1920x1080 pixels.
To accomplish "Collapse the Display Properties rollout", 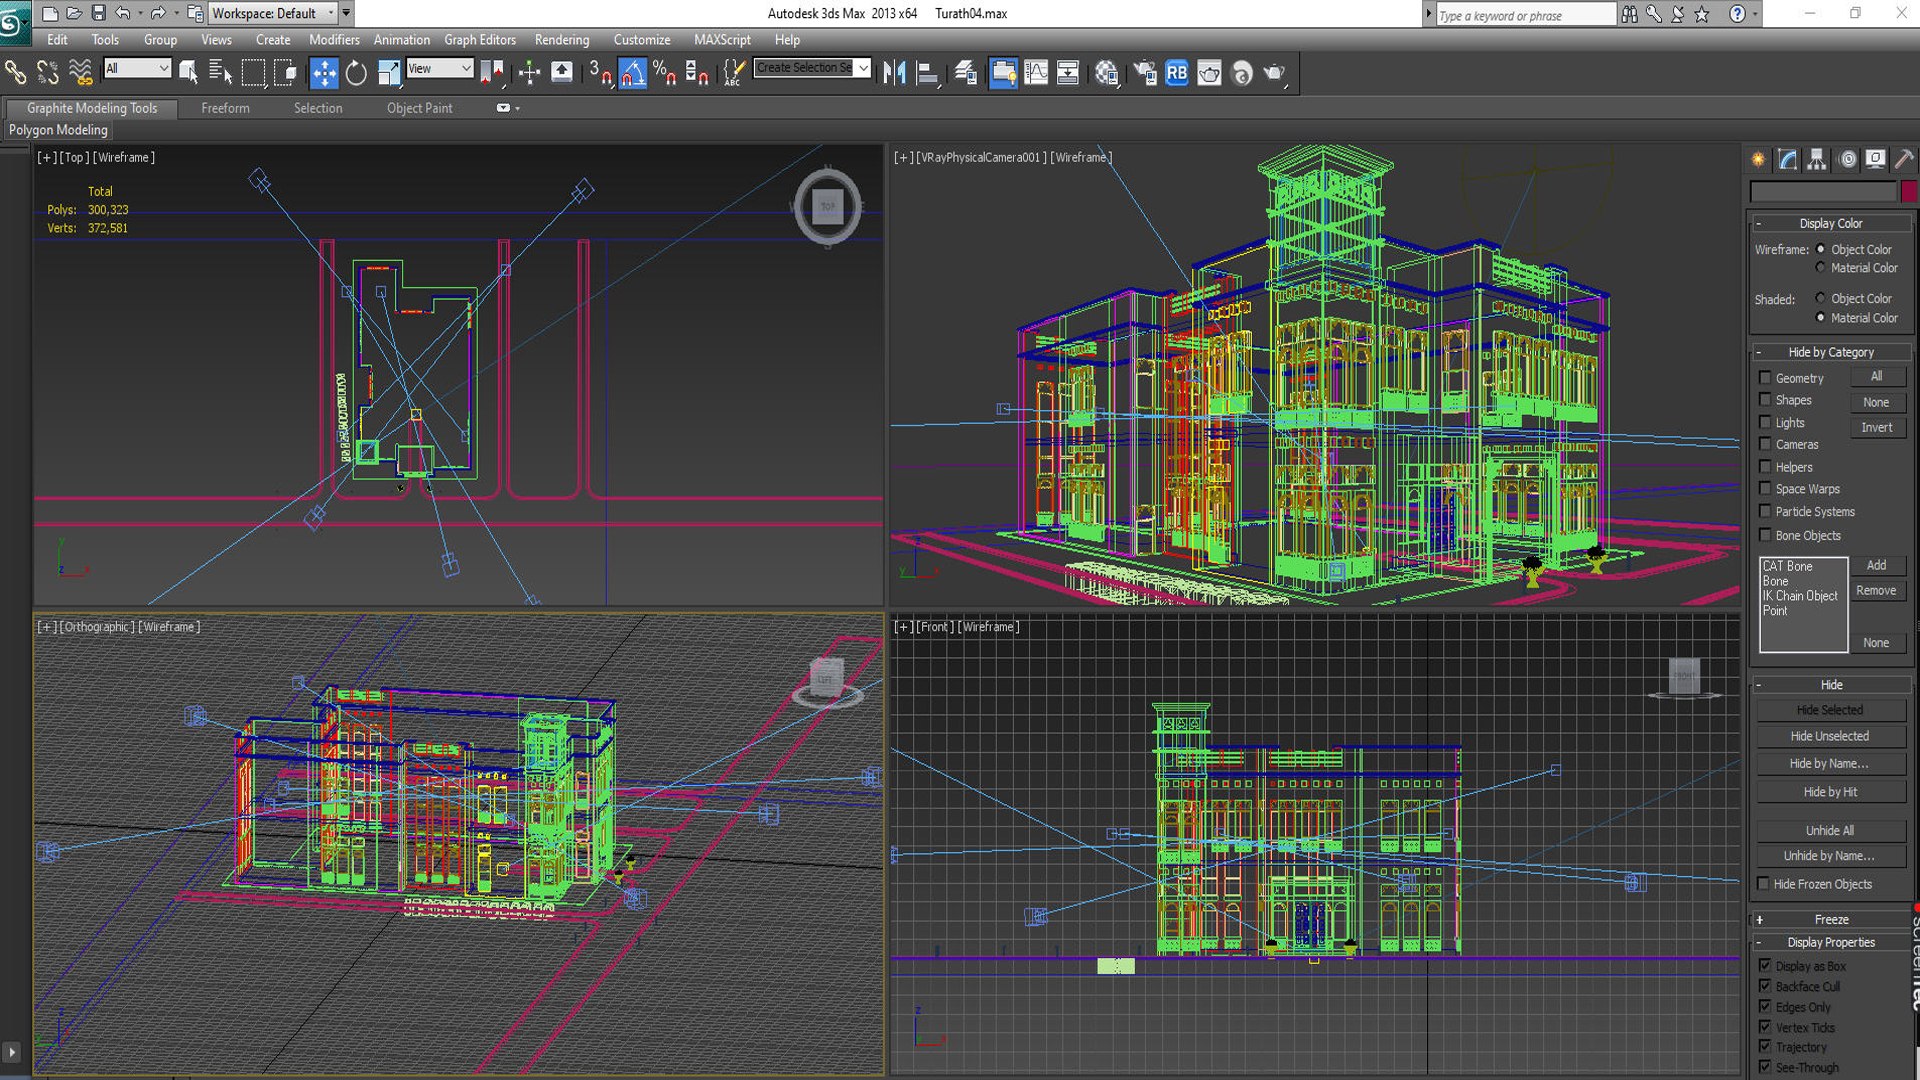I will 1830,942.
